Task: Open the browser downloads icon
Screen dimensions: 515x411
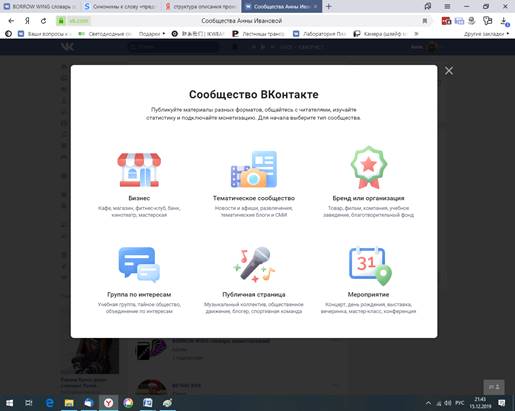Action: [504, 21]
